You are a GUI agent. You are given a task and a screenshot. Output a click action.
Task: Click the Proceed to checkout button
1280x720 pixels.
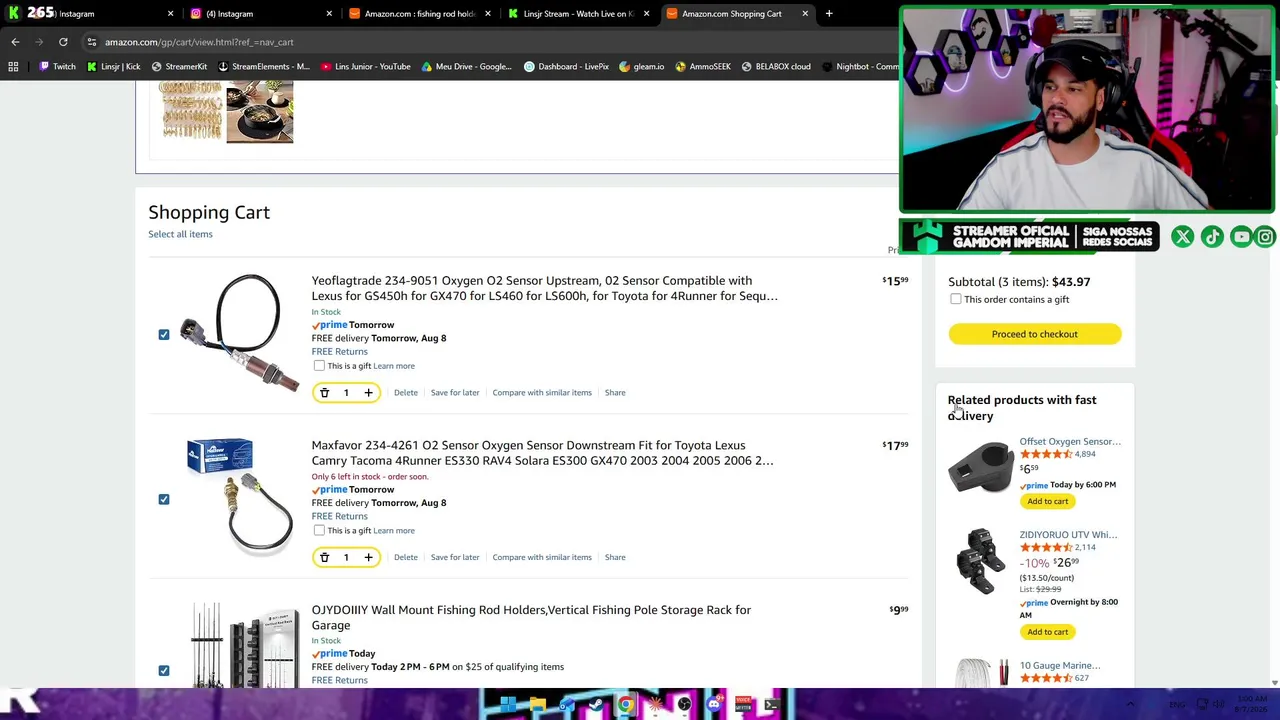click(x=1035, y=334)
